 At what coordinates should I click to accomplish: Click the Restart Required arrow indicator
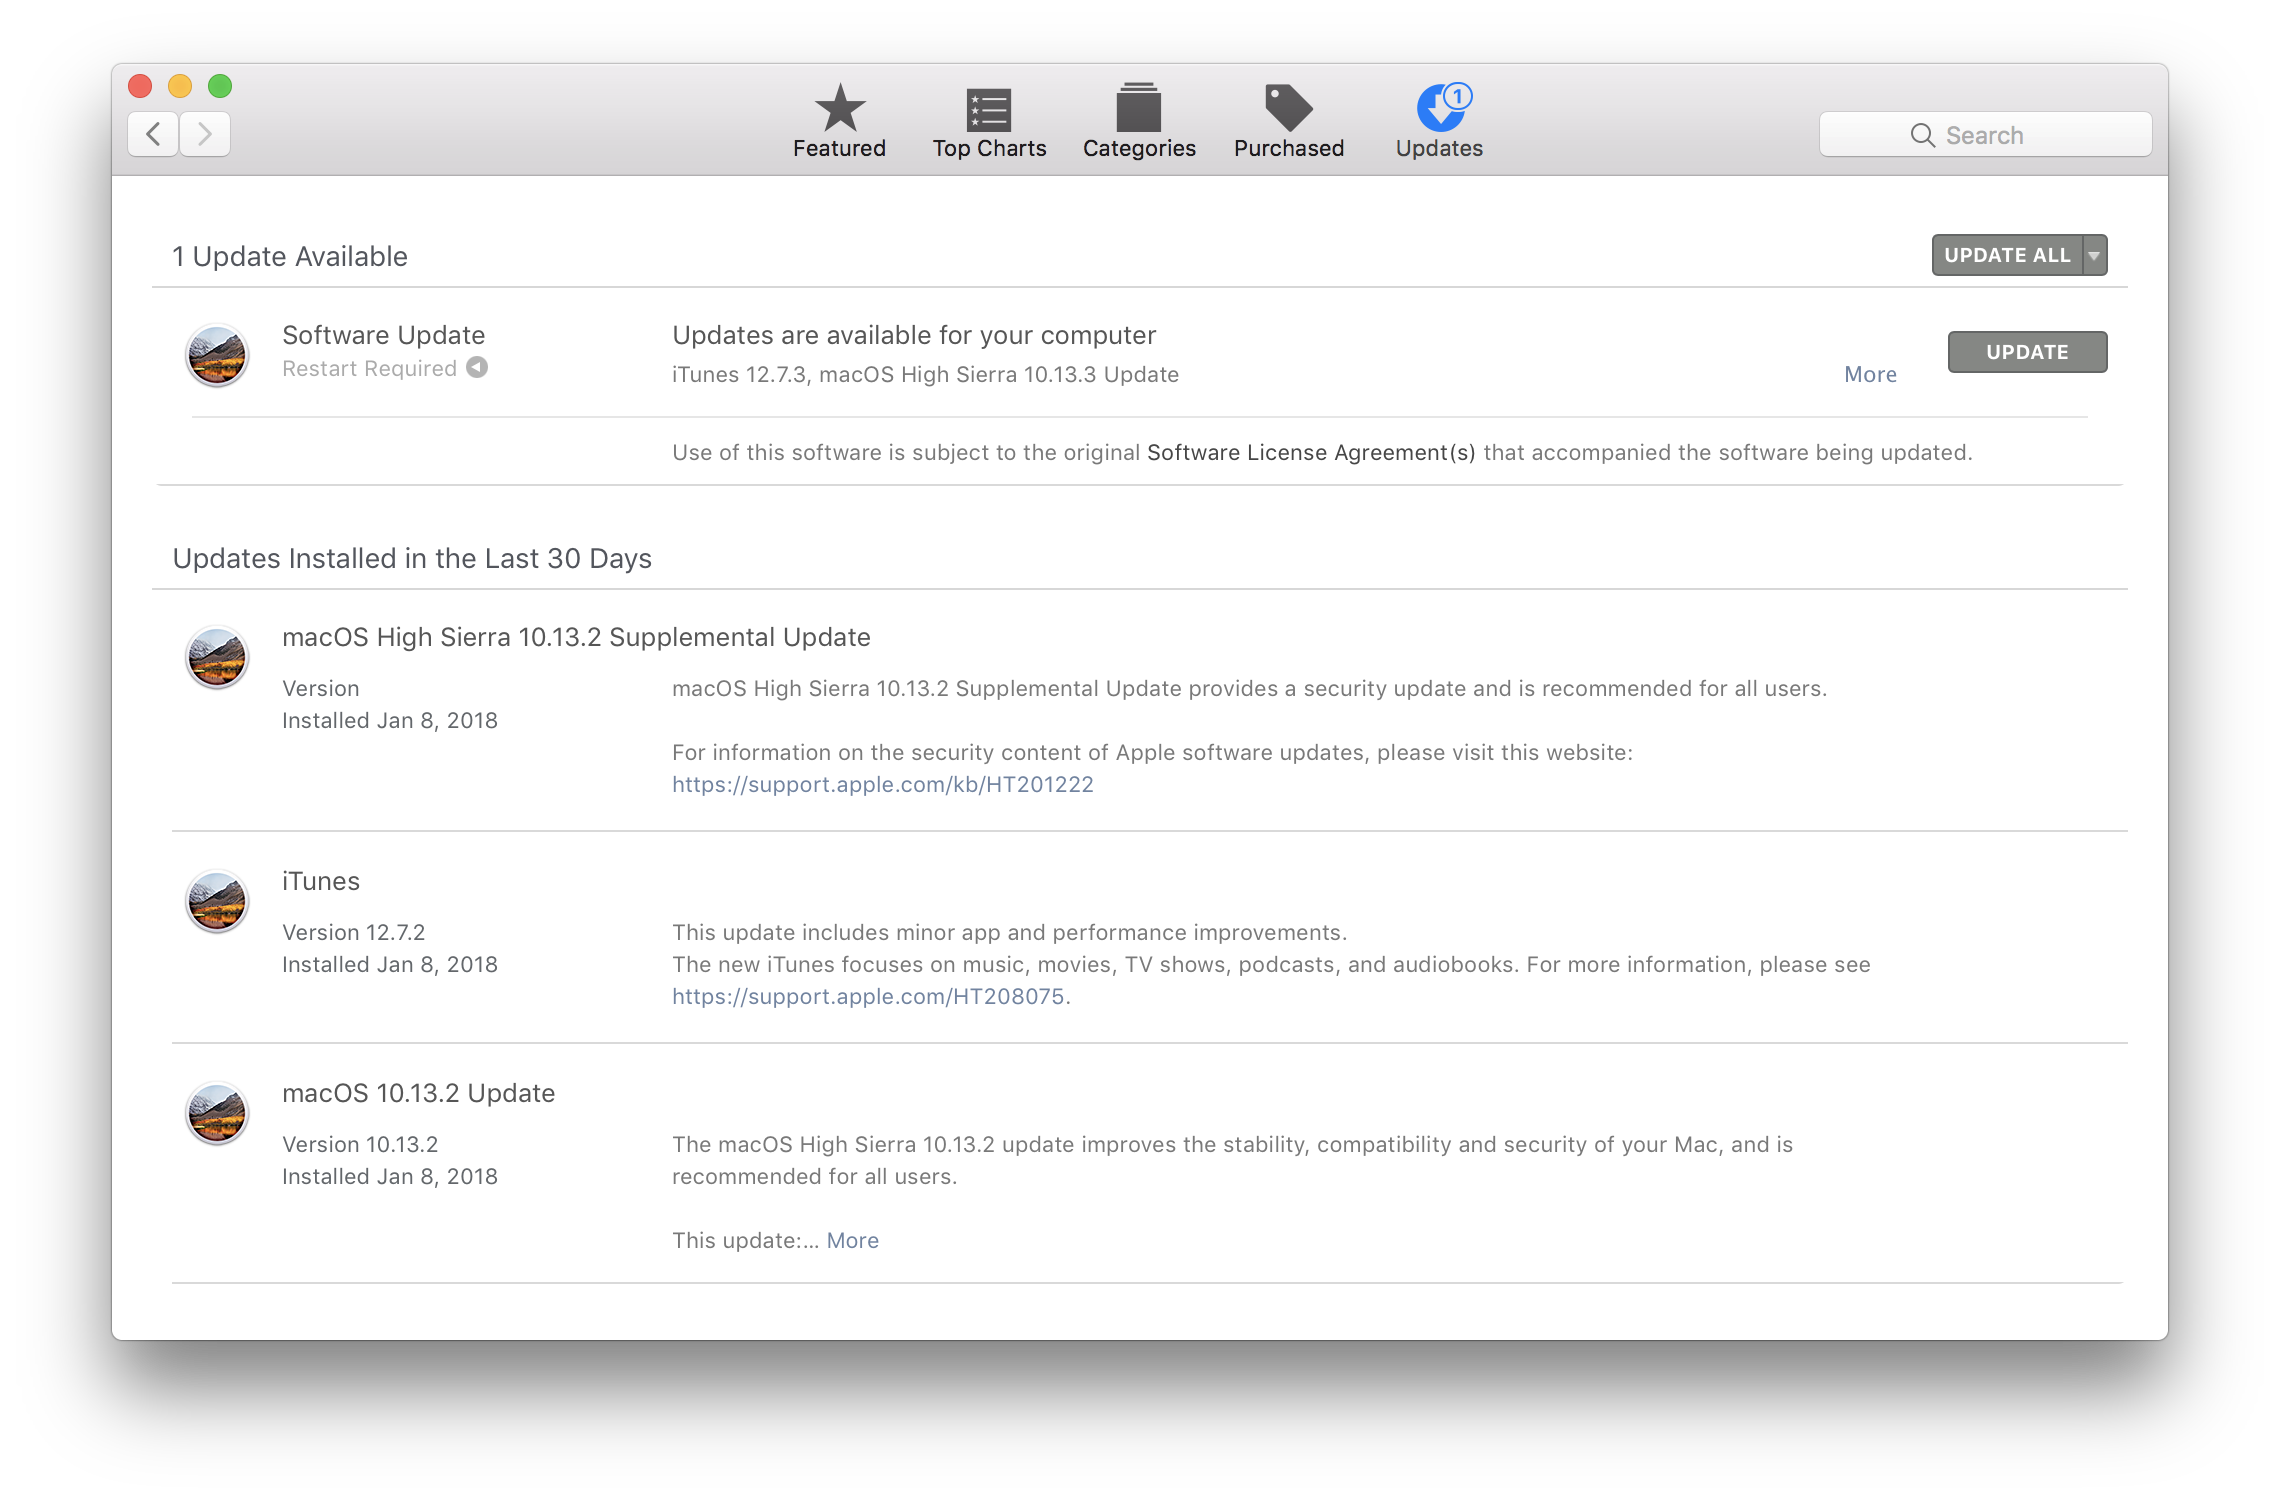tap(478, 368)
